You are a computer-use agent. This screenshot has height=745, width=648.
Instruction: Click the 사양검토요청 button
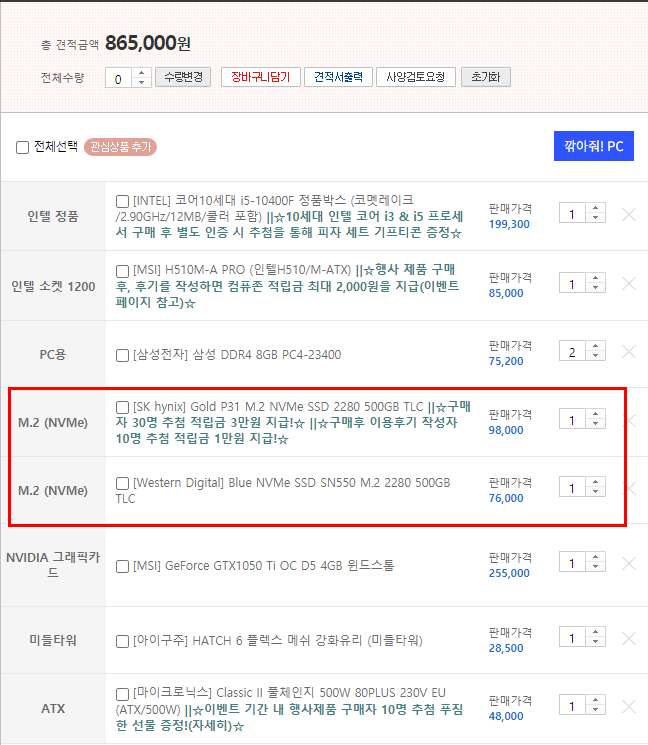tap(416, 77)
